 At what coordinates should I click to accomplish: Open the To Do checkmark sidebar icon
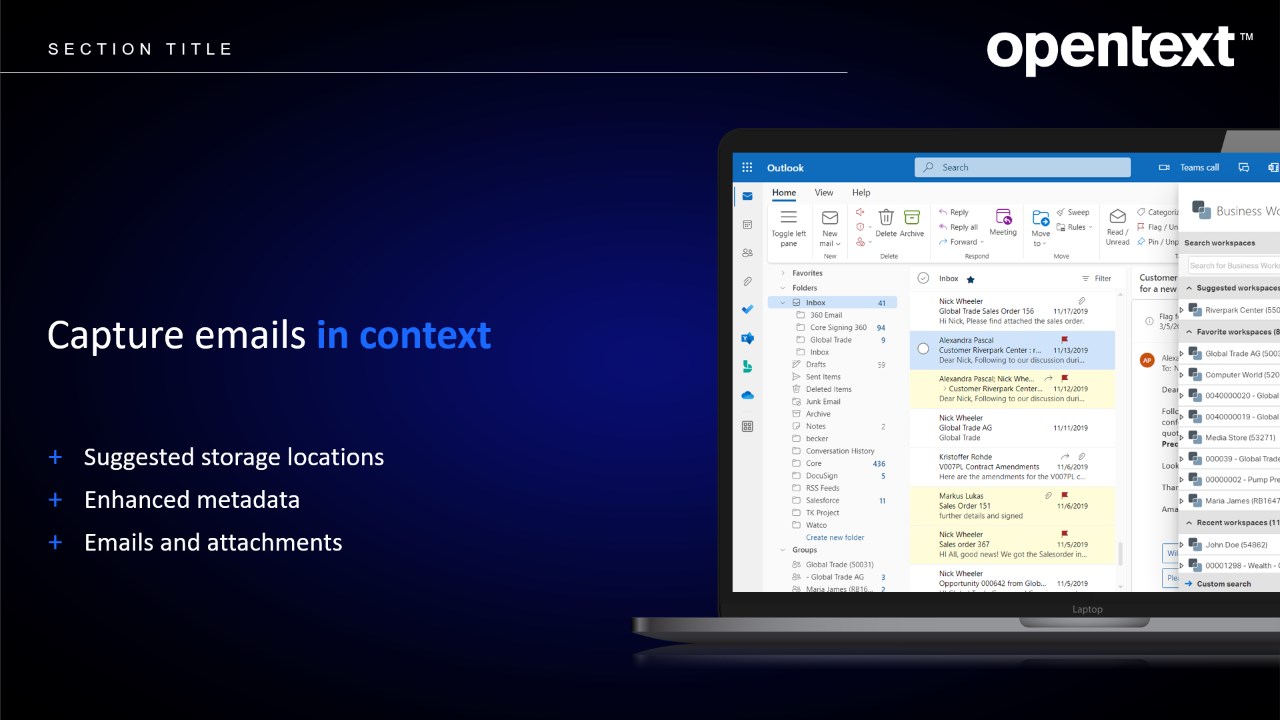click(747, 310)
